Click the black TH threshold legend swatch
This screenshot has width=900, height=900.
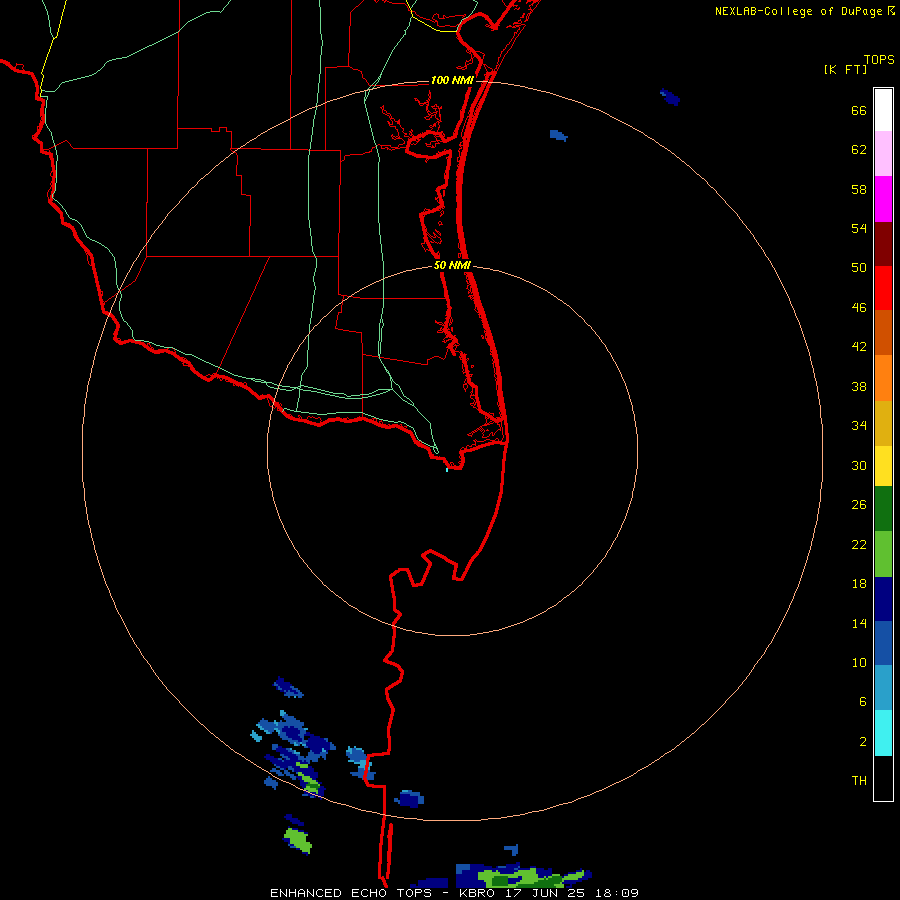883,778
